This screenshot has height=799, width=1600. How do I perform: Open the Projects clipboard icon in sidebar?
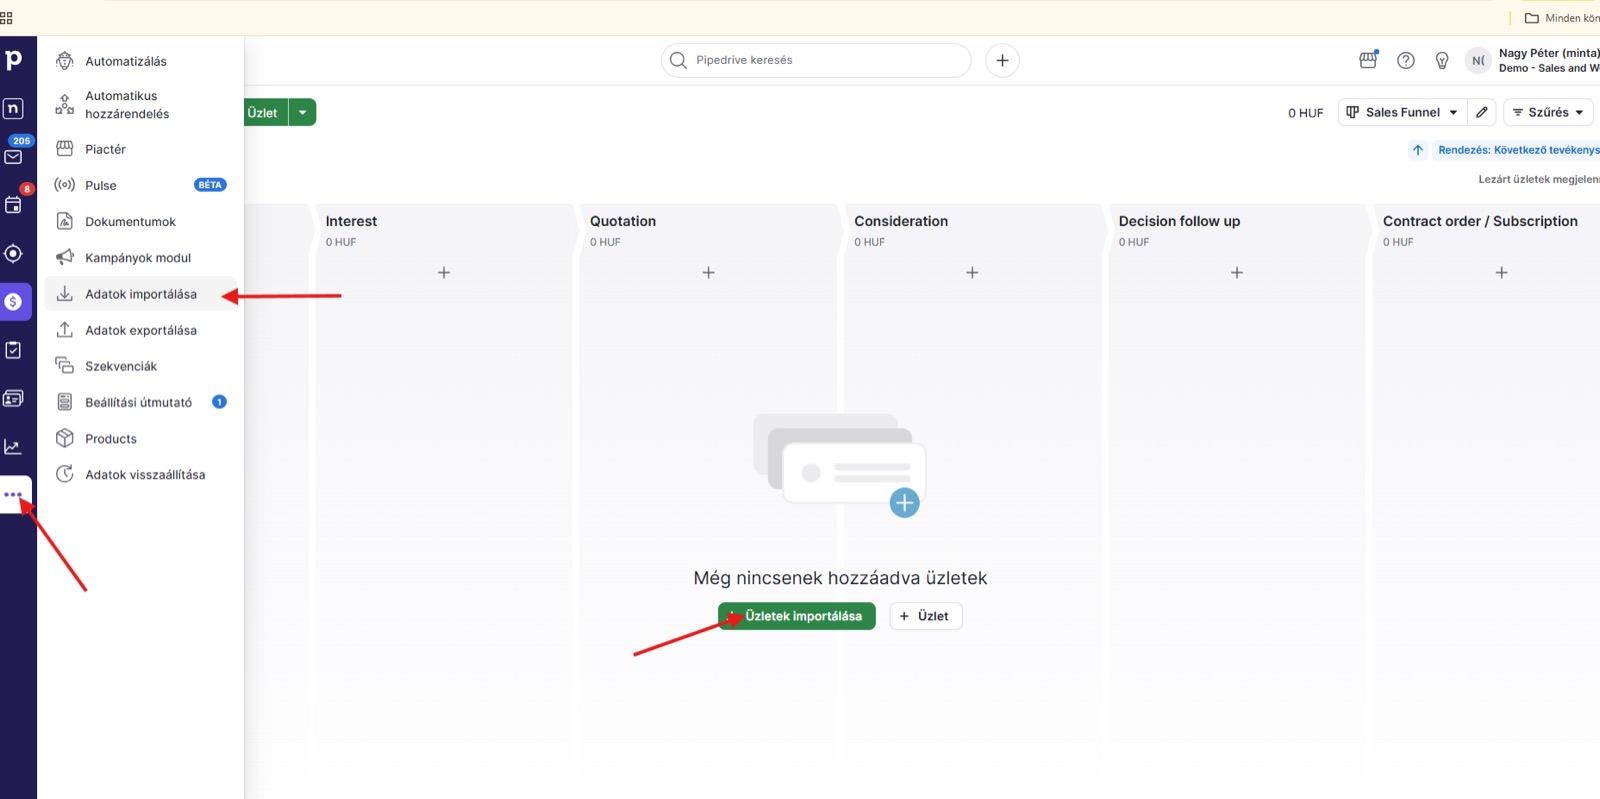(x=13, y=350)
